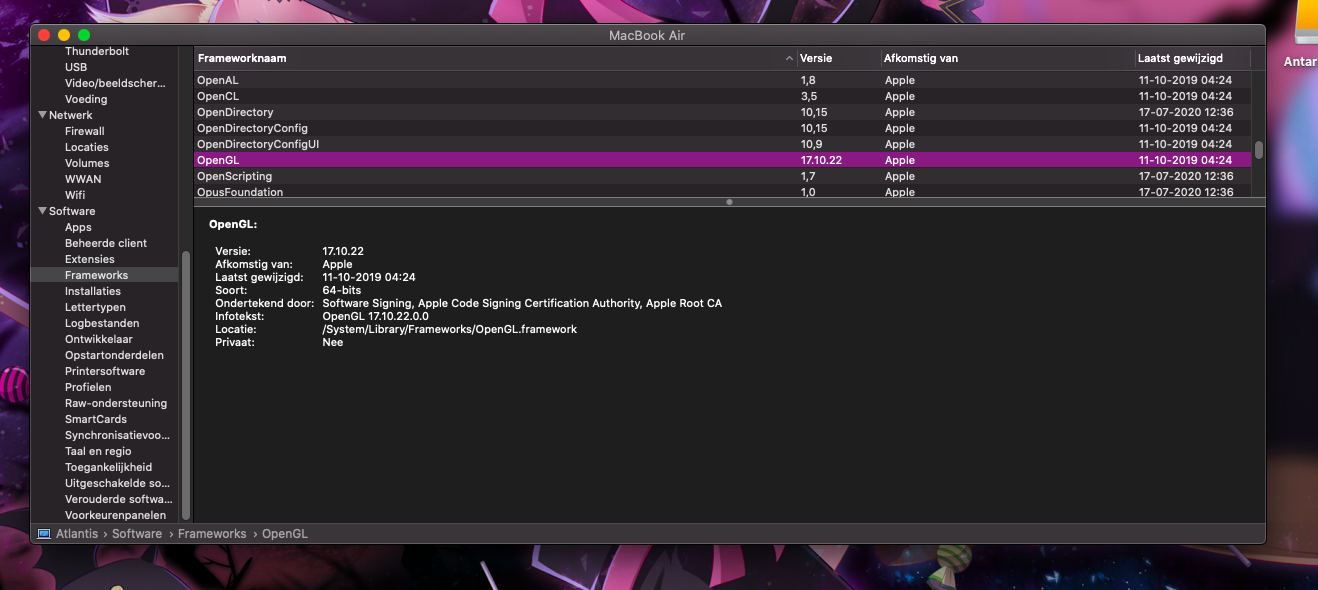This screenshot has height=590, width=1318.
Task: Open Taal en regio sidebar item
Action: tap(98, 451)
